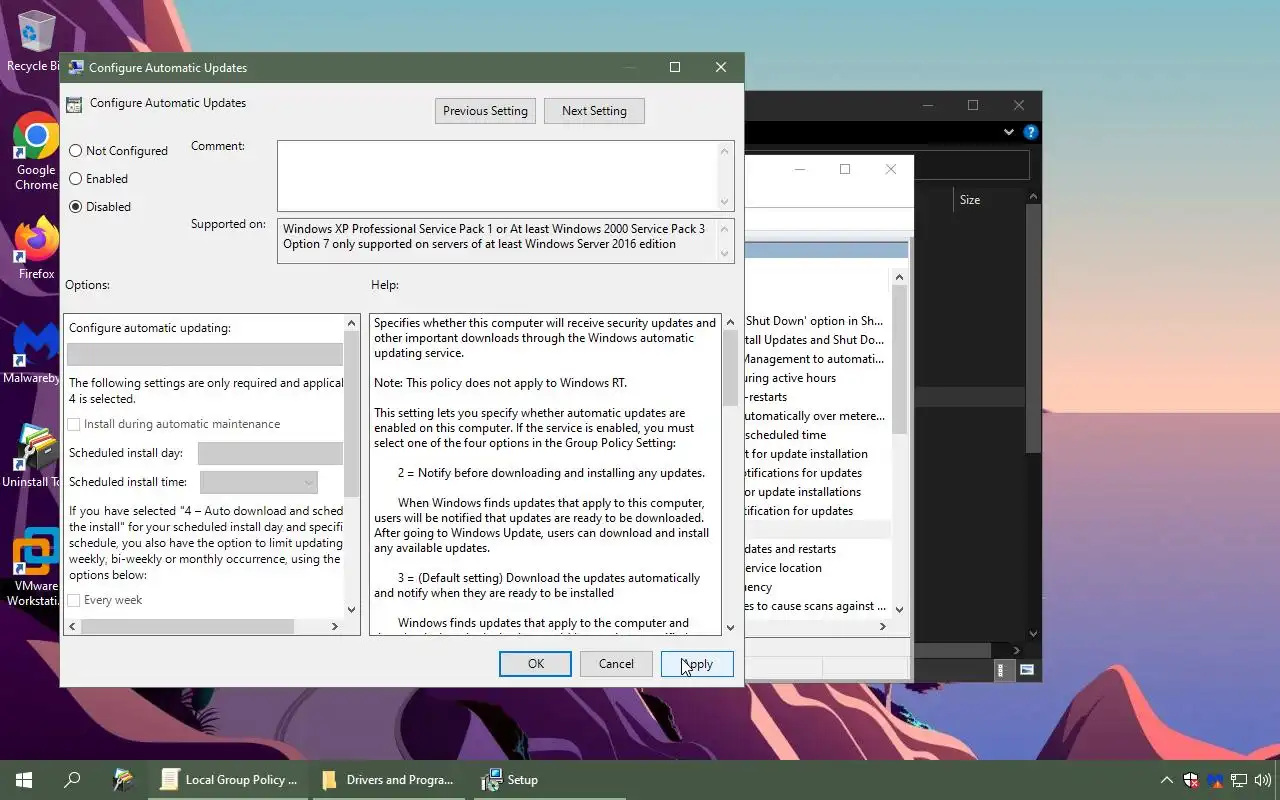Open Windows Security tray icon
This screenshot has height=800, width=1280.
coord(1191,780)
